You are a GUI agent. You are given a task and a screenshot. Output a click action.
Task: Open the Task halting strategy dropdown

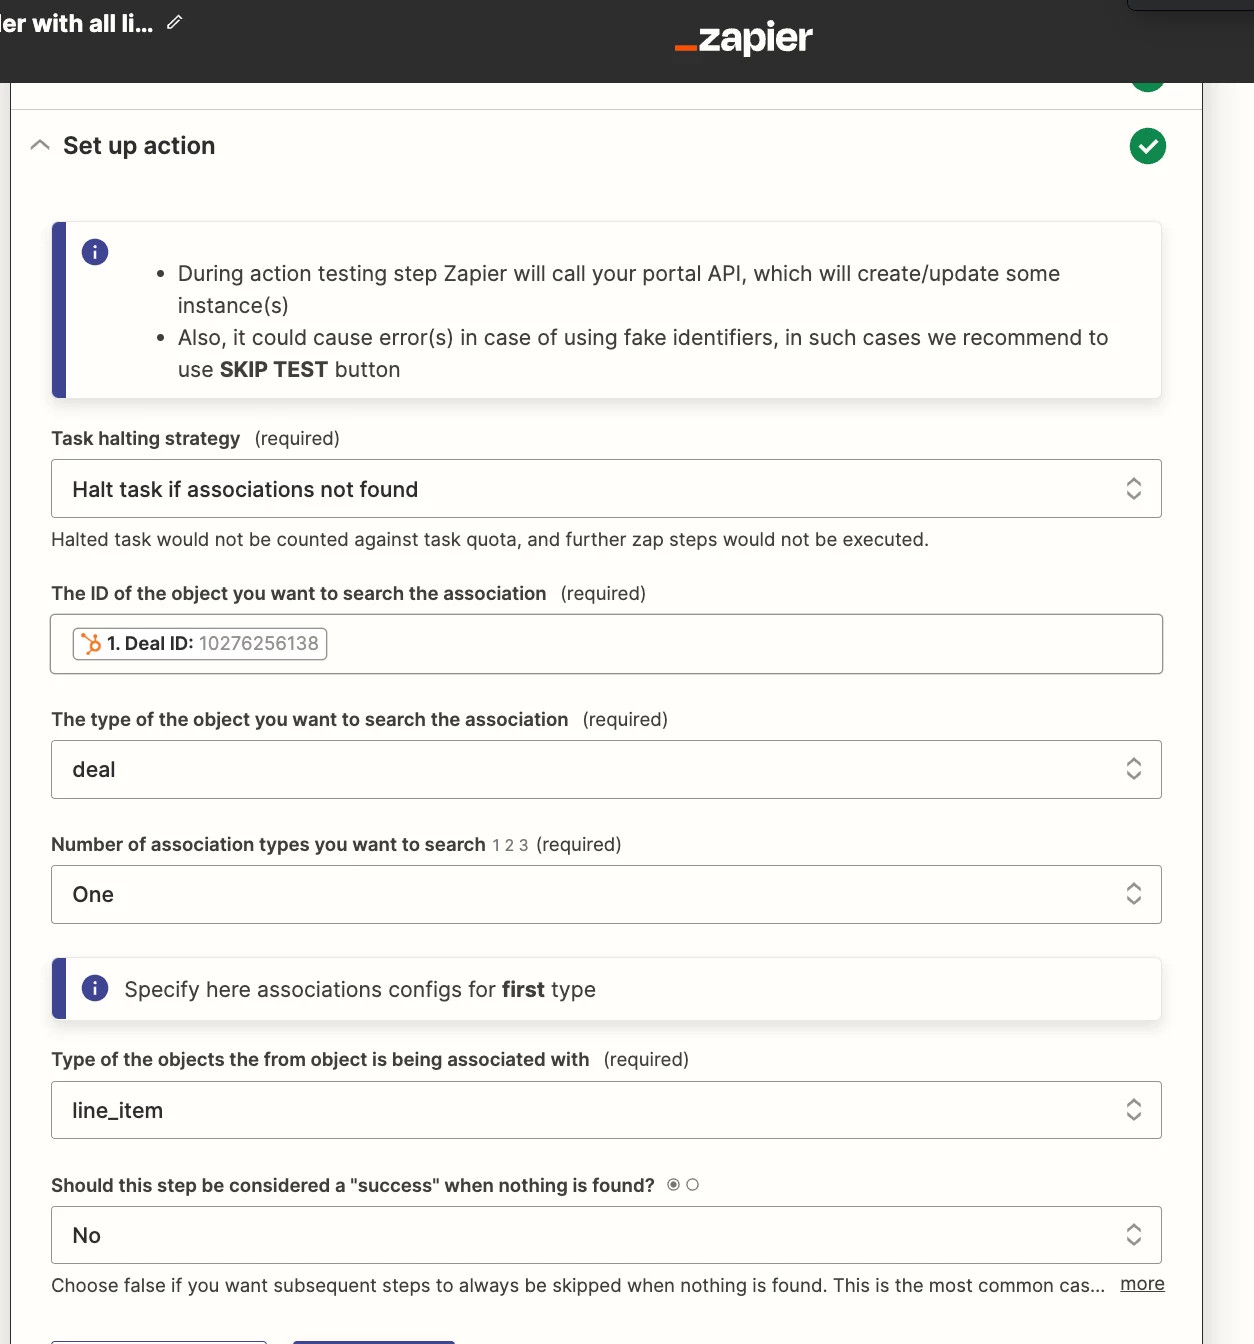[x=606, y=489]
